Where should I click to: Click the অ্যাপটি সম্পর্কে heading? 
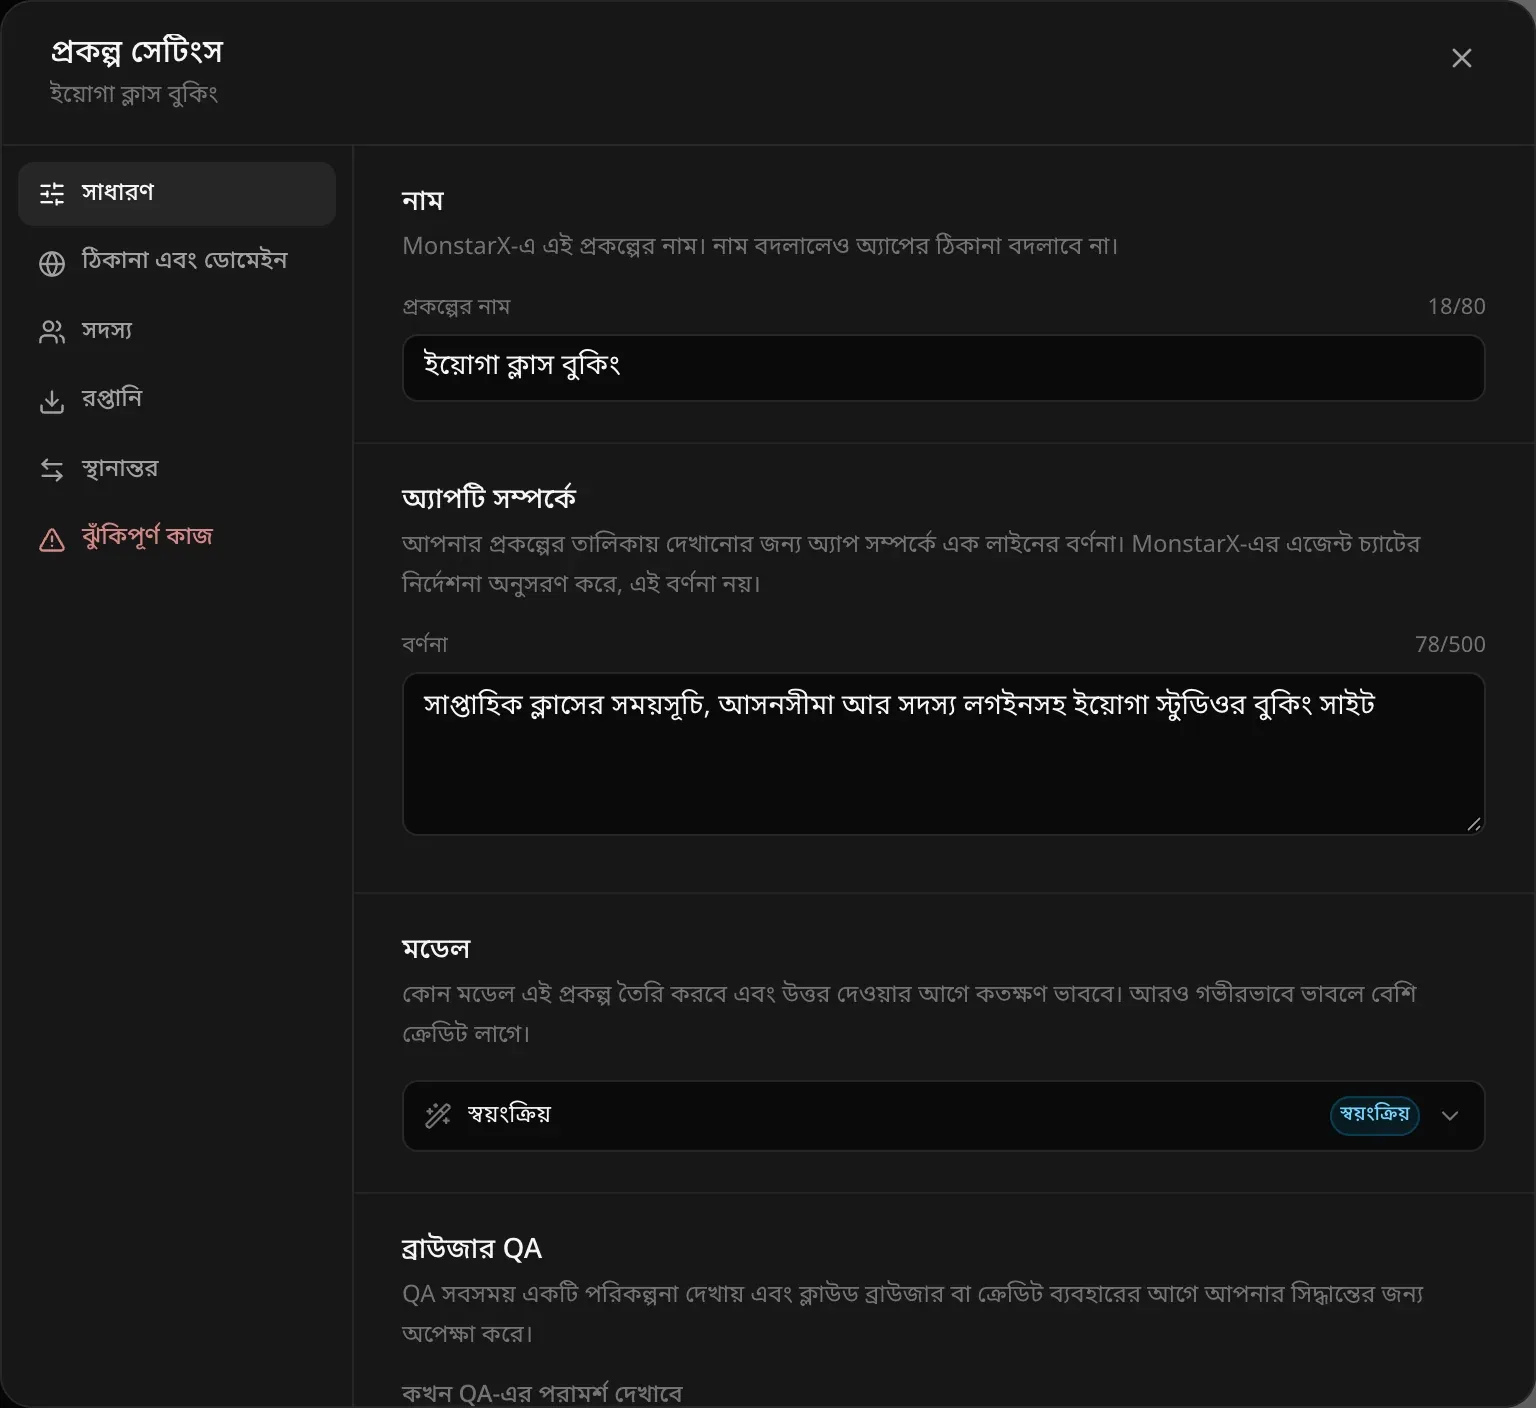click(488, 497)
